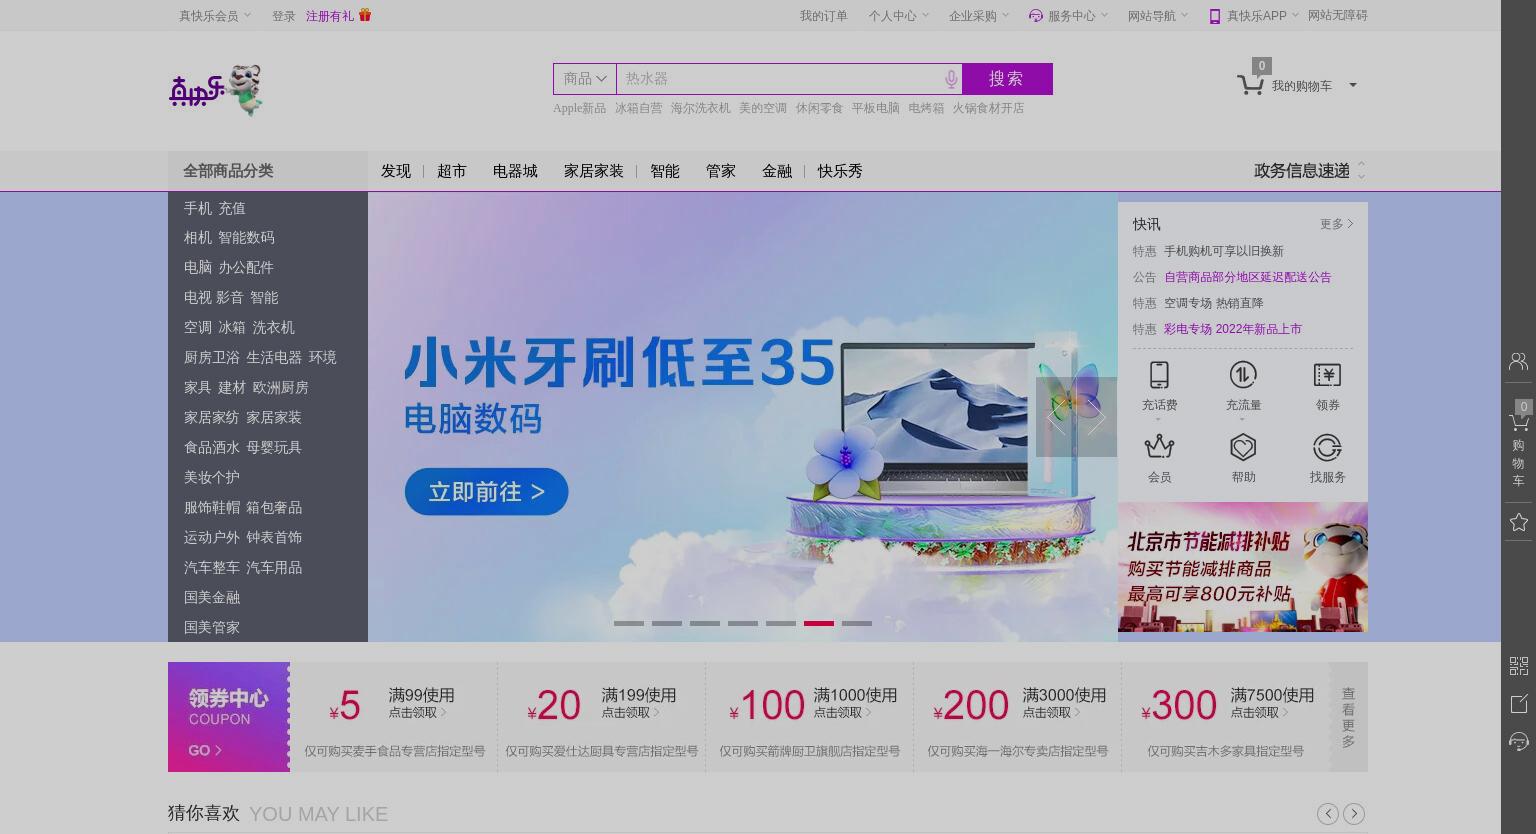
Task: Open 美妆个护 category in sidebar menu
Action: [x=212, y=477]
